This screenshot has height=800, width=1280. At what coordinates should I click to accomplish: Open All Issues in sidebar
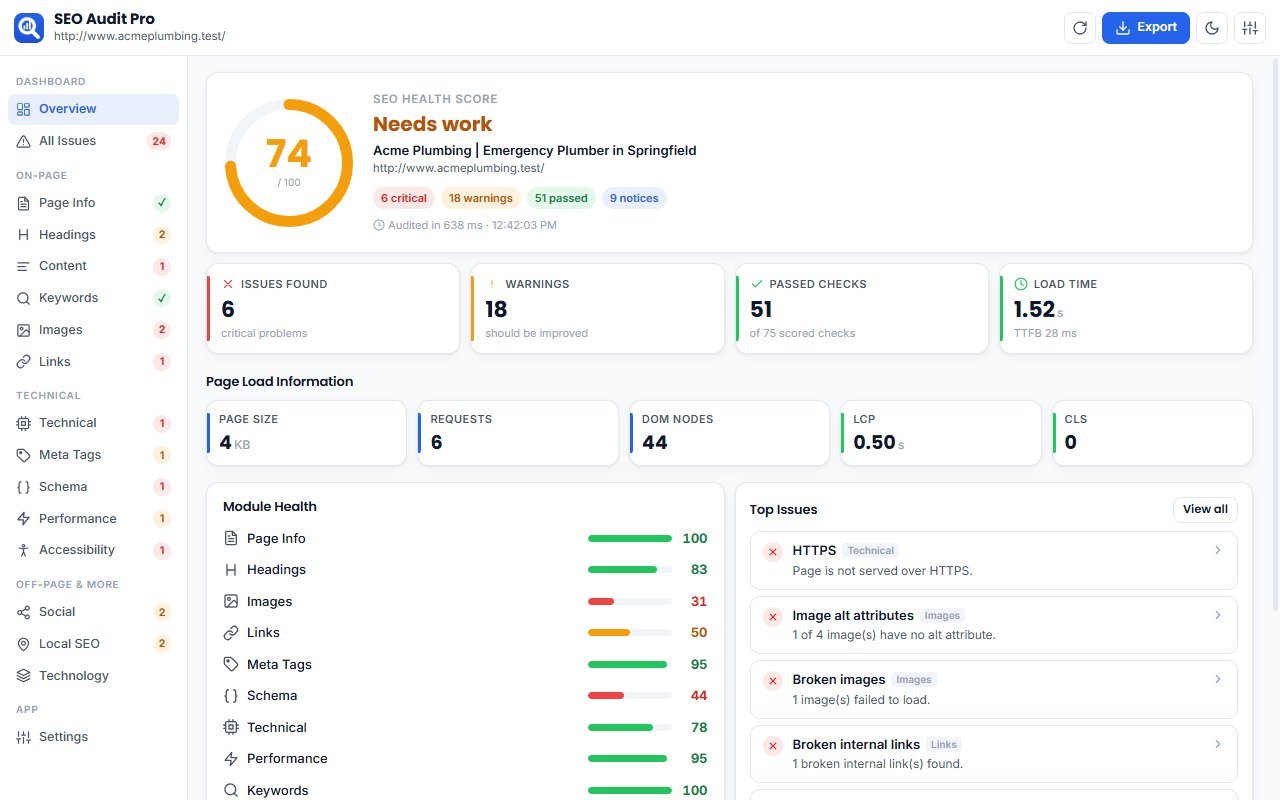click(x=93, y=141)
